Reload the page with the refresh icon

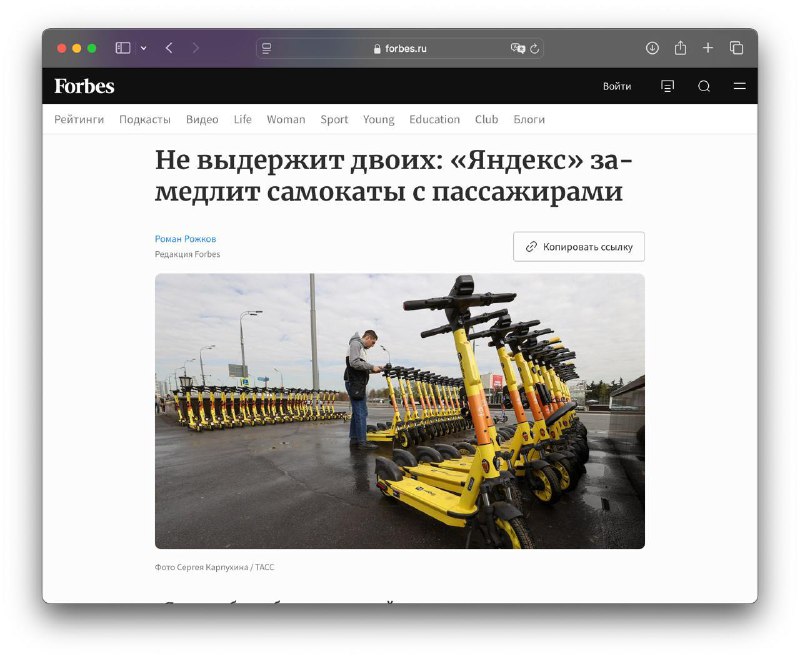(534, 48)
